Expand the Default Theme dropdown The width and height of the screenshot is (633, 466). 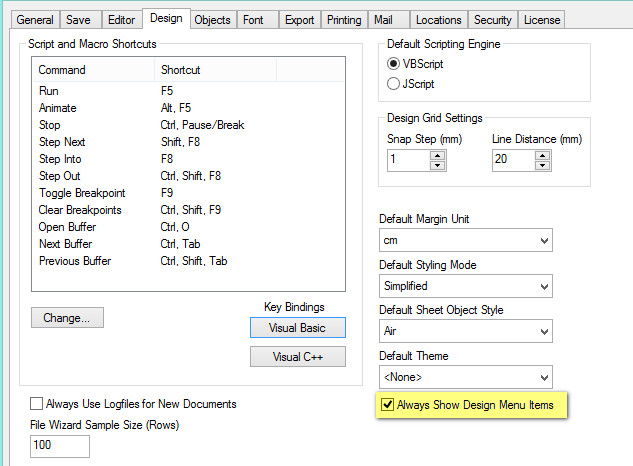point(543,377)
